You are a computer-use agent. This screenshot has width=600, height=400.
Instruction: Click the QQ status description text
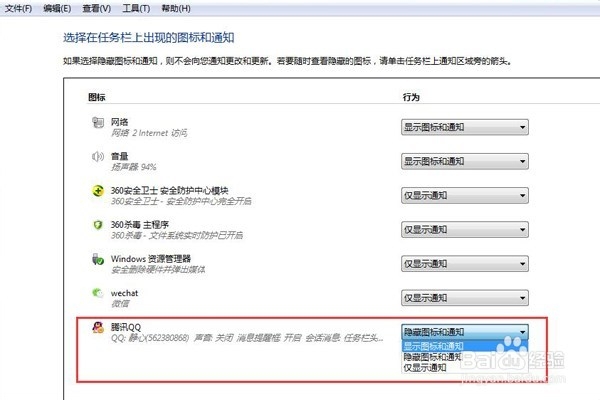click(247, 338)
